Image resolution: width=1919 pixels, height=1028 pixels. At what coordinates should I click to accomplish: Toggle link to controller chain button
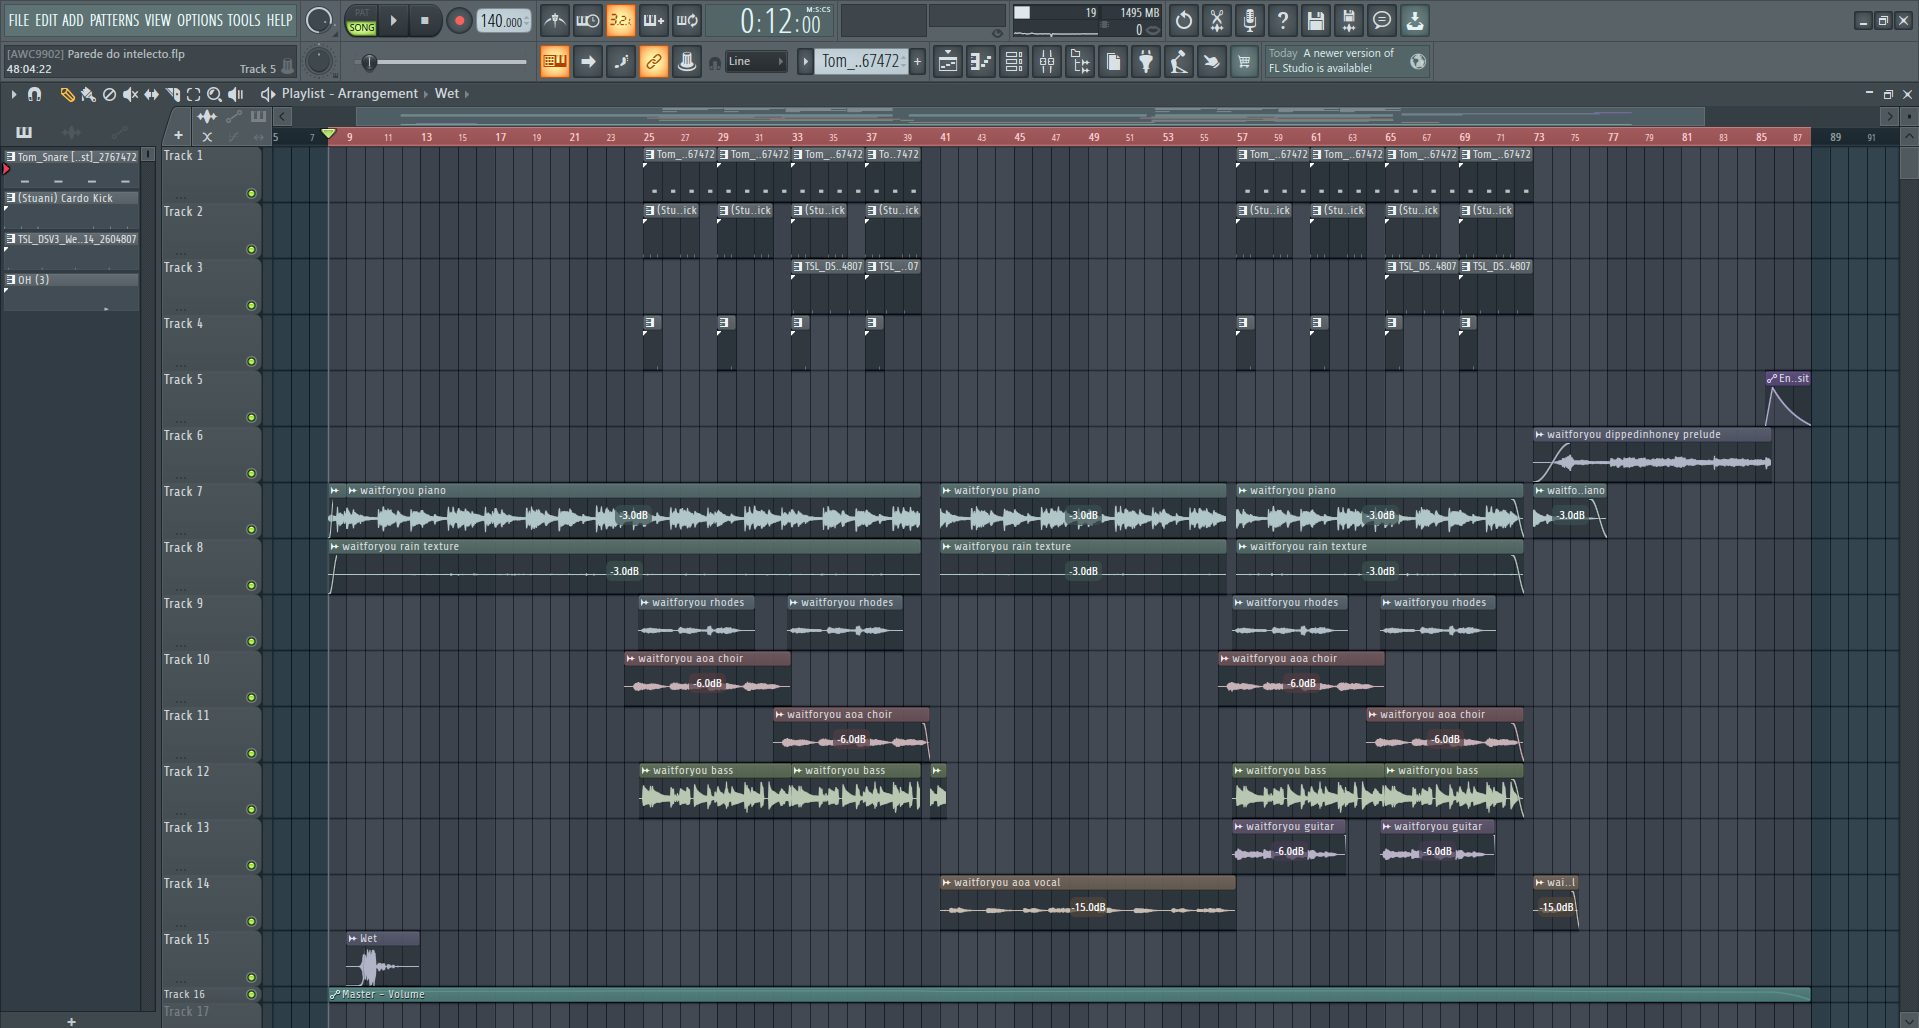pos(654,62)
